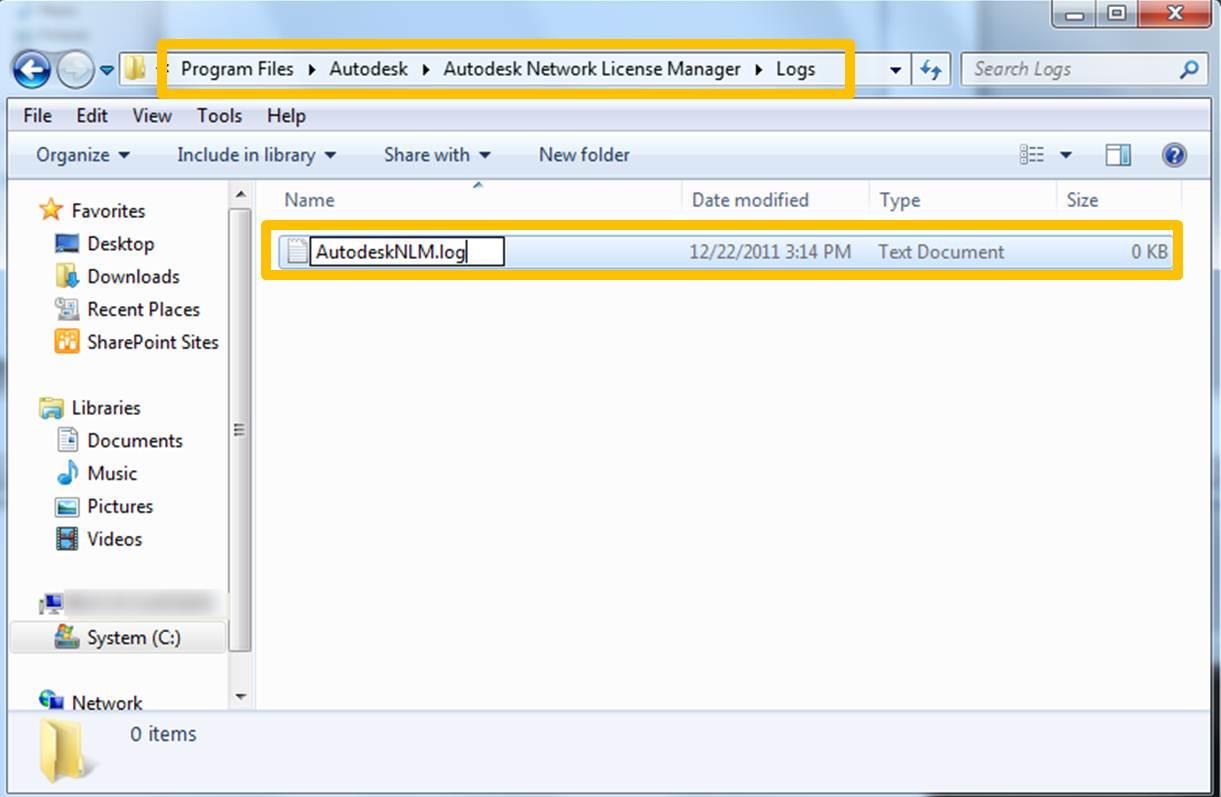Open the Organize dropdown
This screenshot has height=797, width=1221.
coord(83,155)
